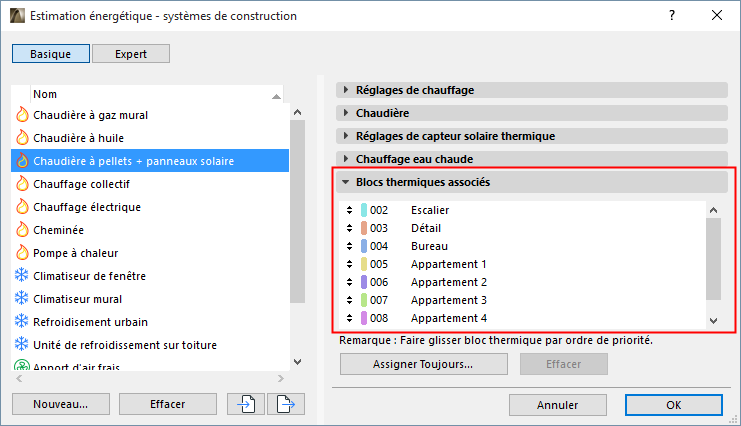This screenshot has height=426, width=741.
Task: Click the systems list horizontal scroll left arrow
Action: (x=19, y=378)
